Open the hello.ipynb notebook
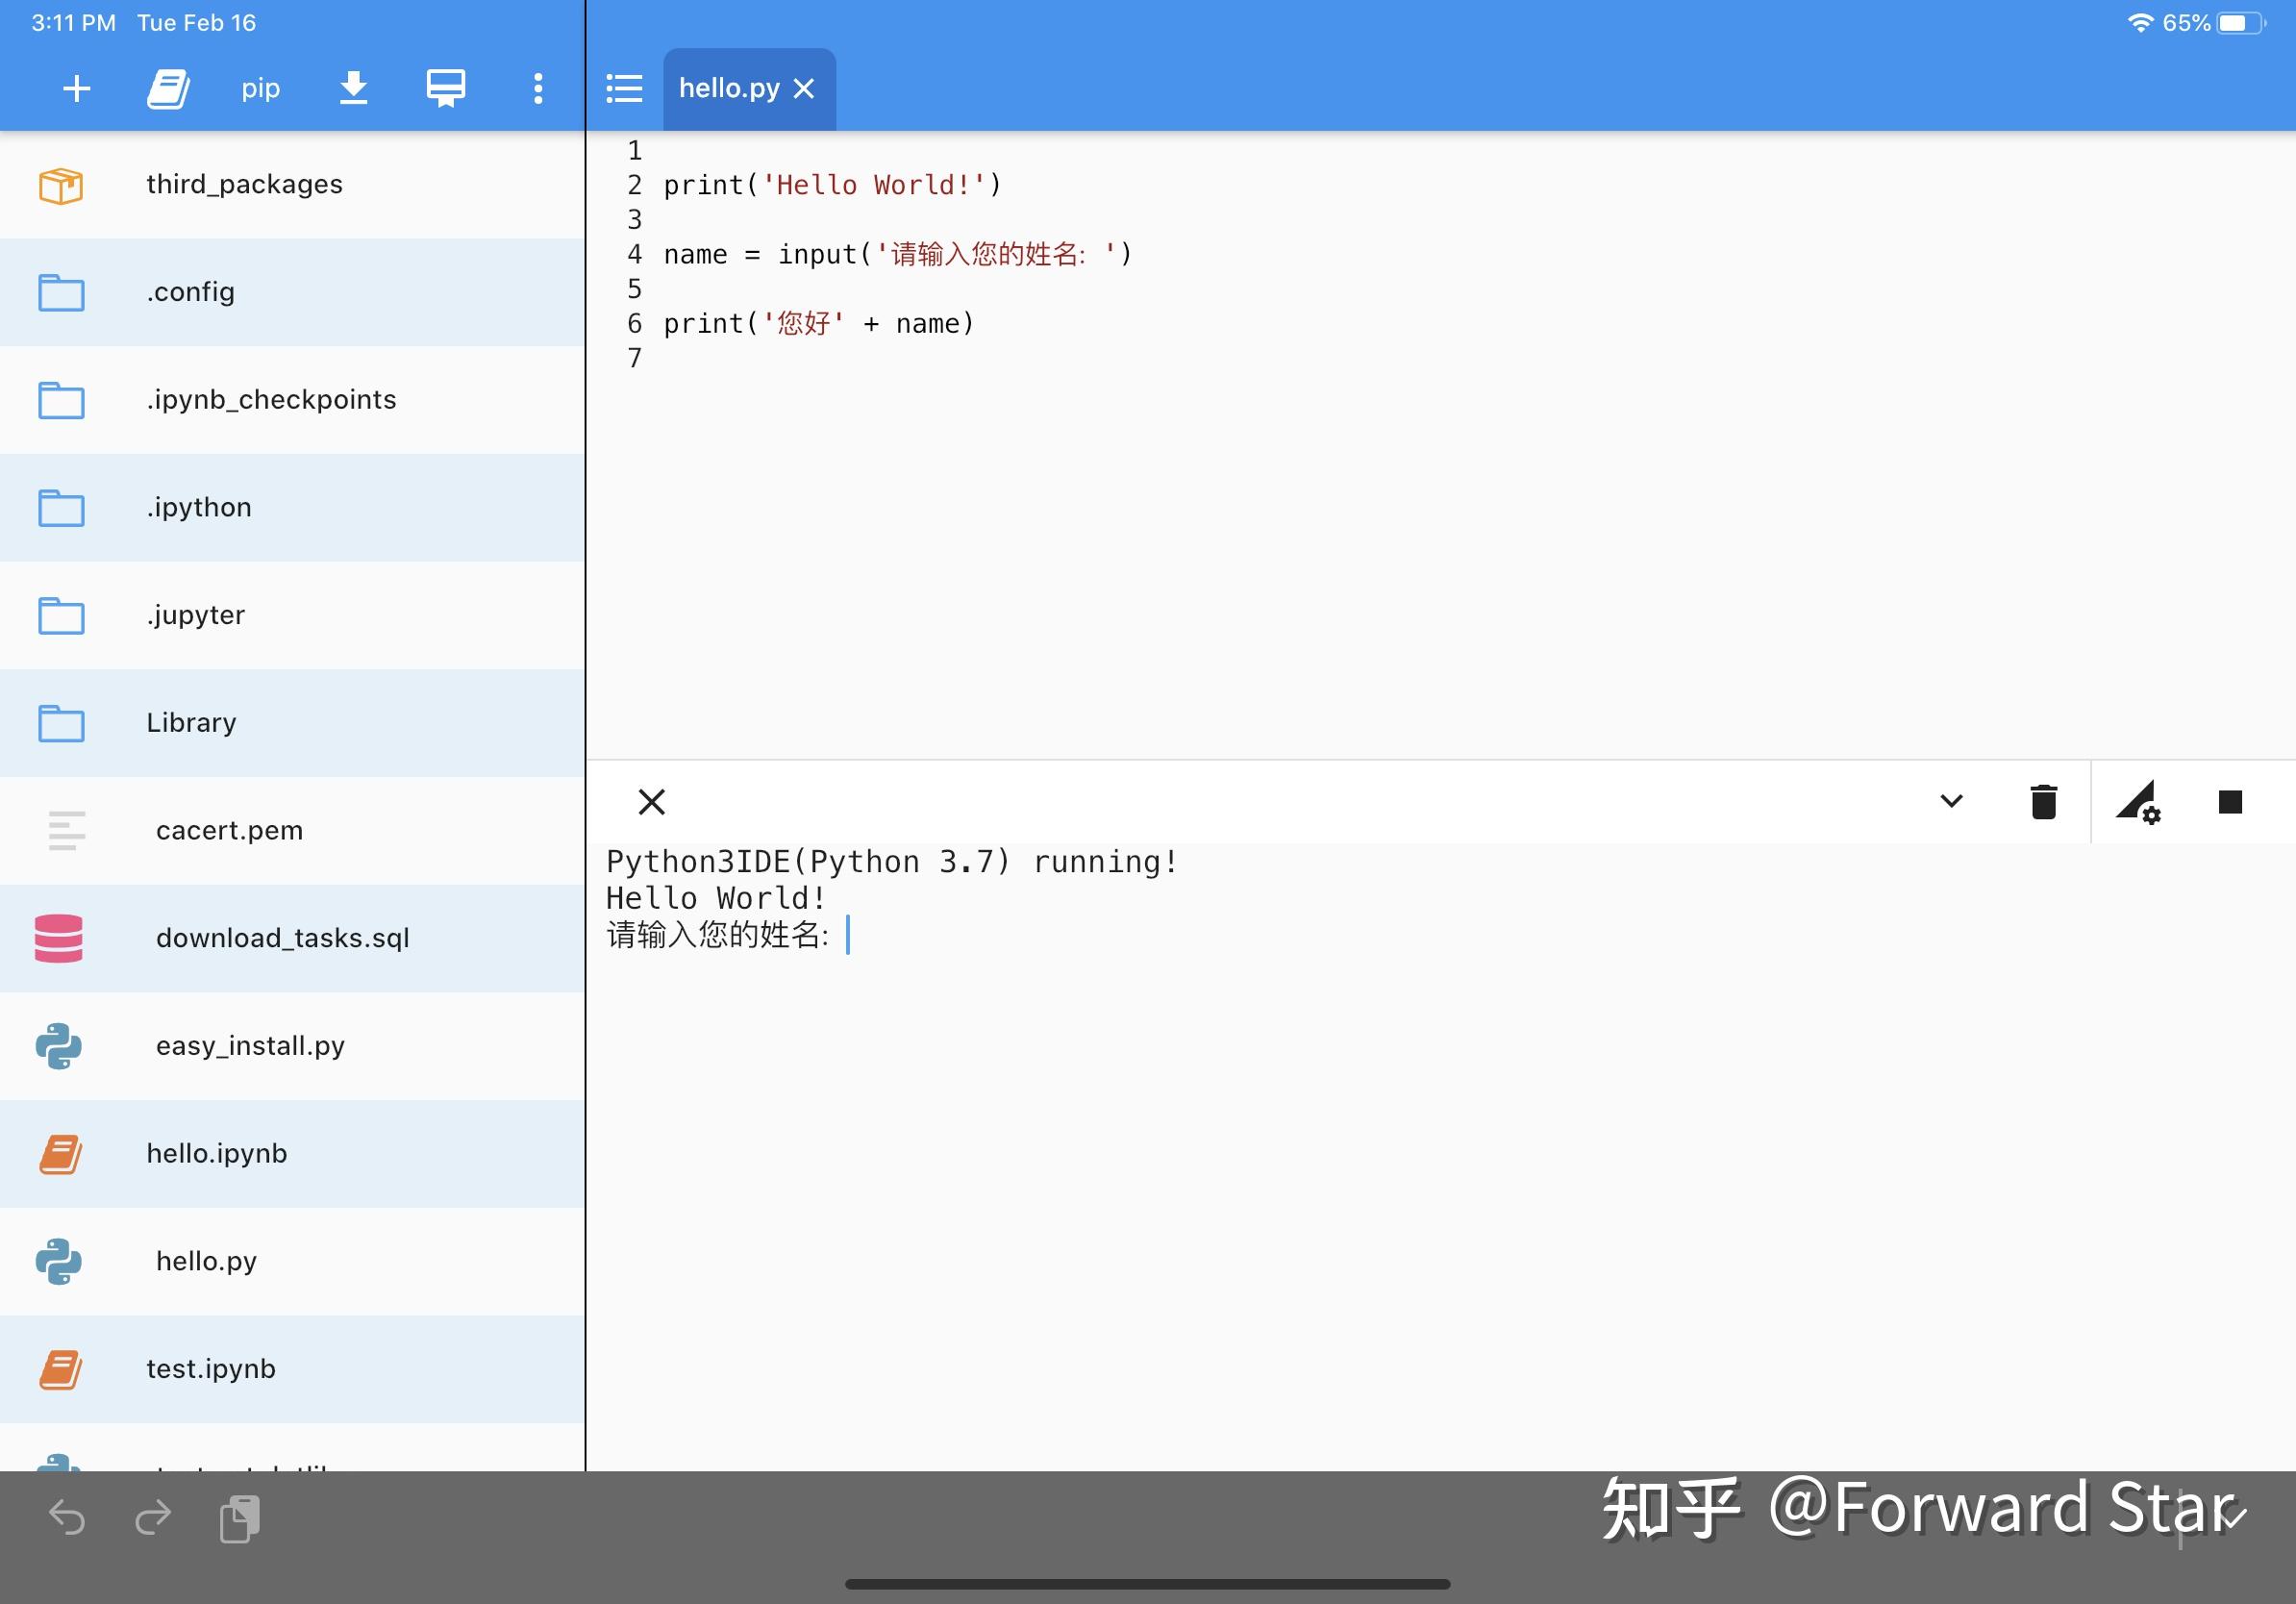Screen dimensions: 2296x1604 click(292, 1154)
